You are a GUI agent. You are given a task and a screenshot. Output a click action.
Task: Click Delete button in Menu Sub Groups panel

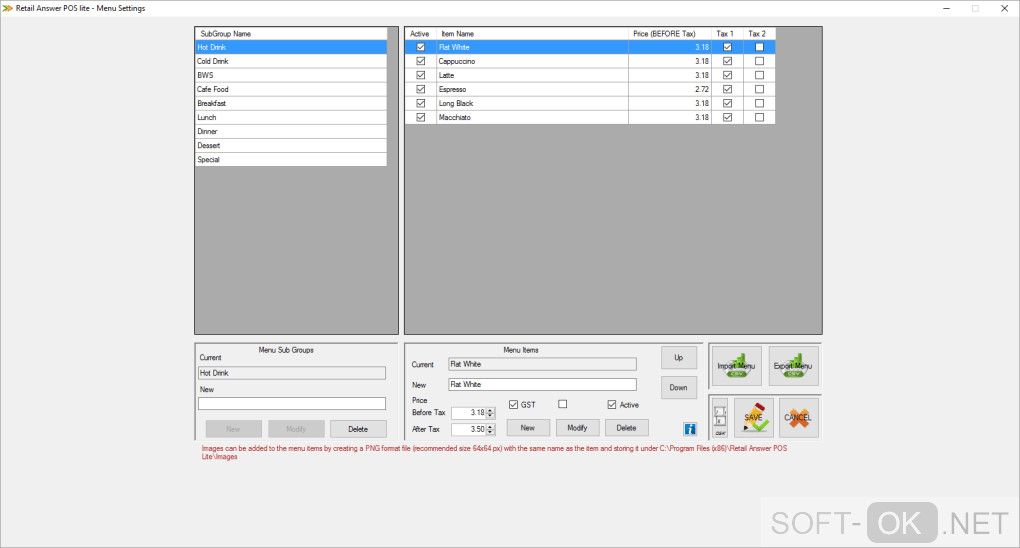[358, 429]
